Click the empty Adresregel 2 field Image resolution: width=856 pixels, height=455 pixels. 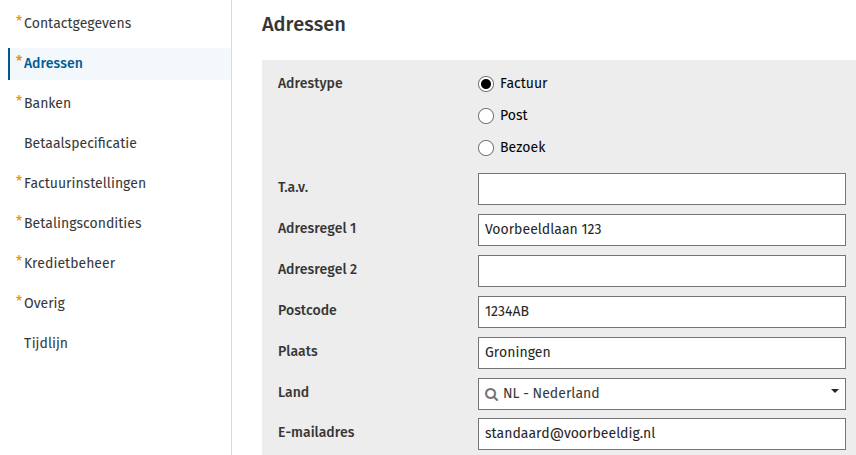662,271
